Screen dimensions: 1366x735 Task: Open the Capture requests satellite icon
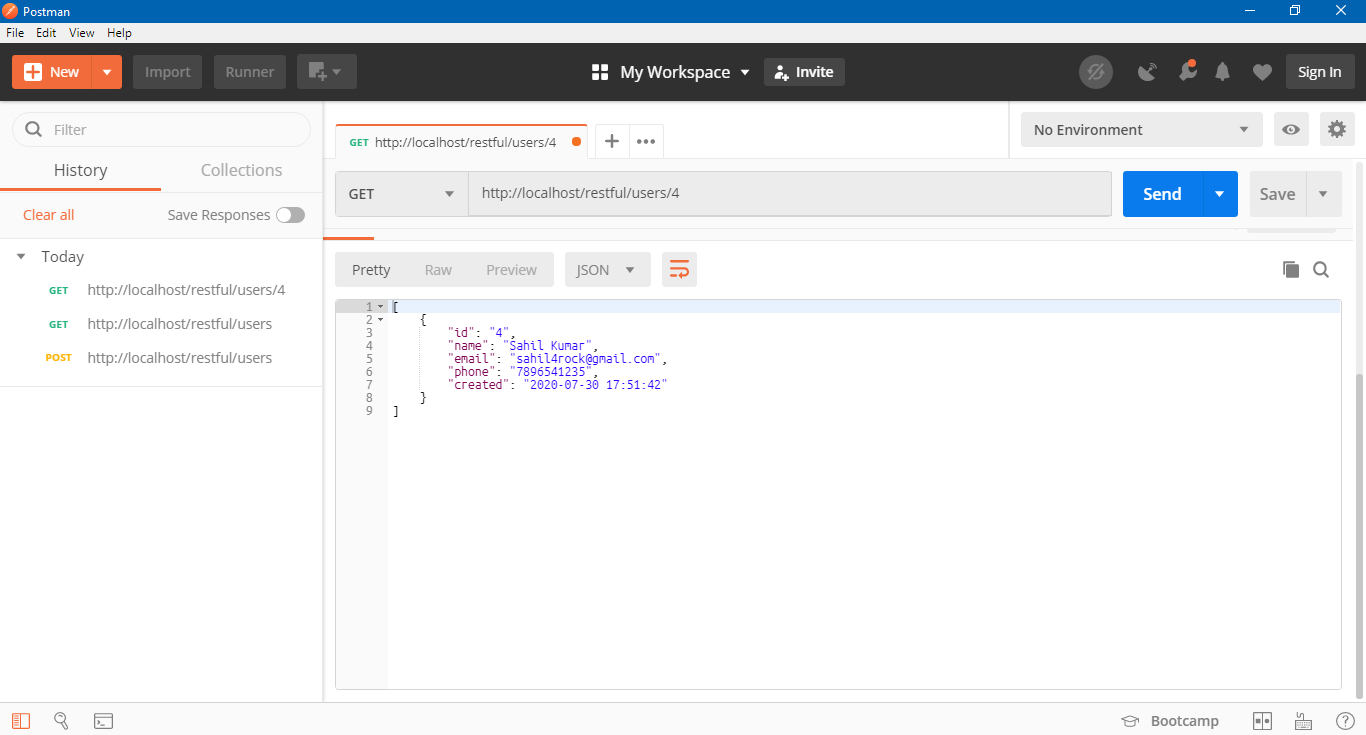1147,71
